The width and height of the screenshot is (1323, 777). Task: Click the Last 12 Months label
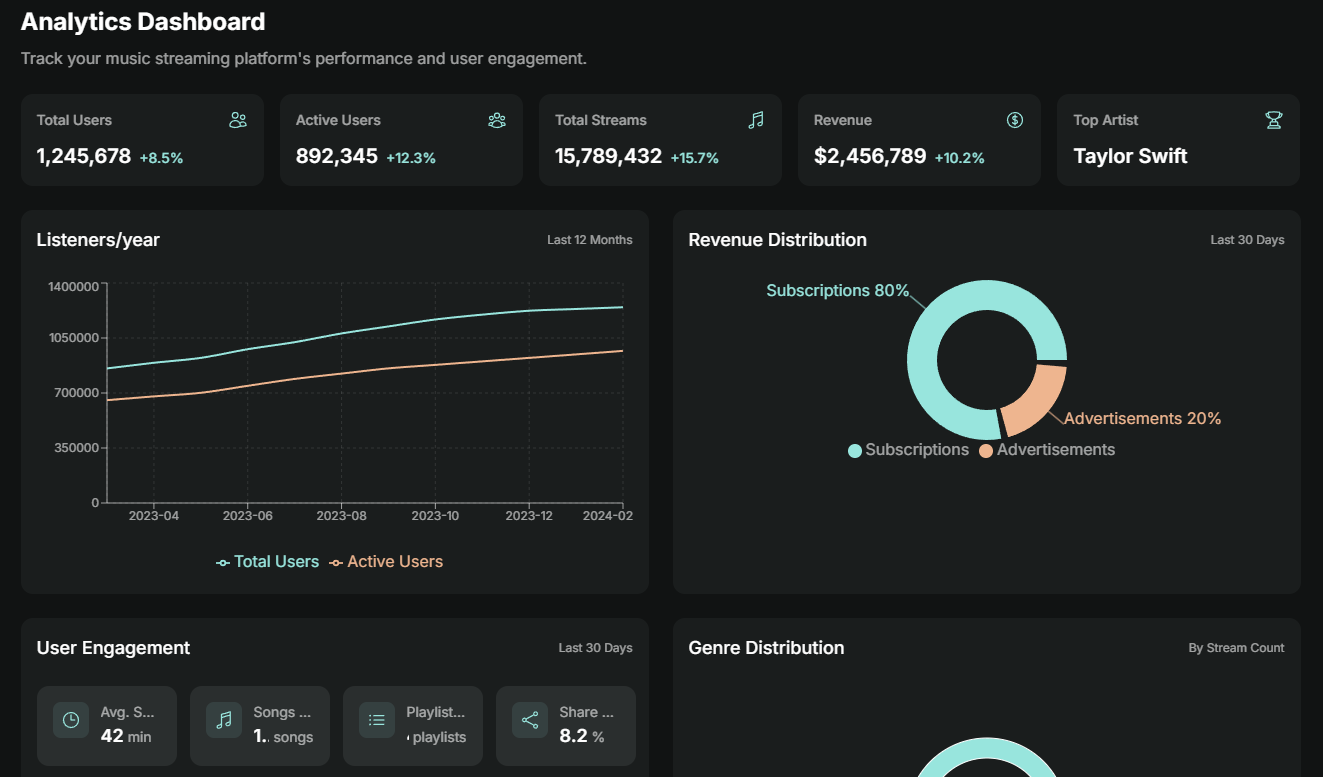590,240
